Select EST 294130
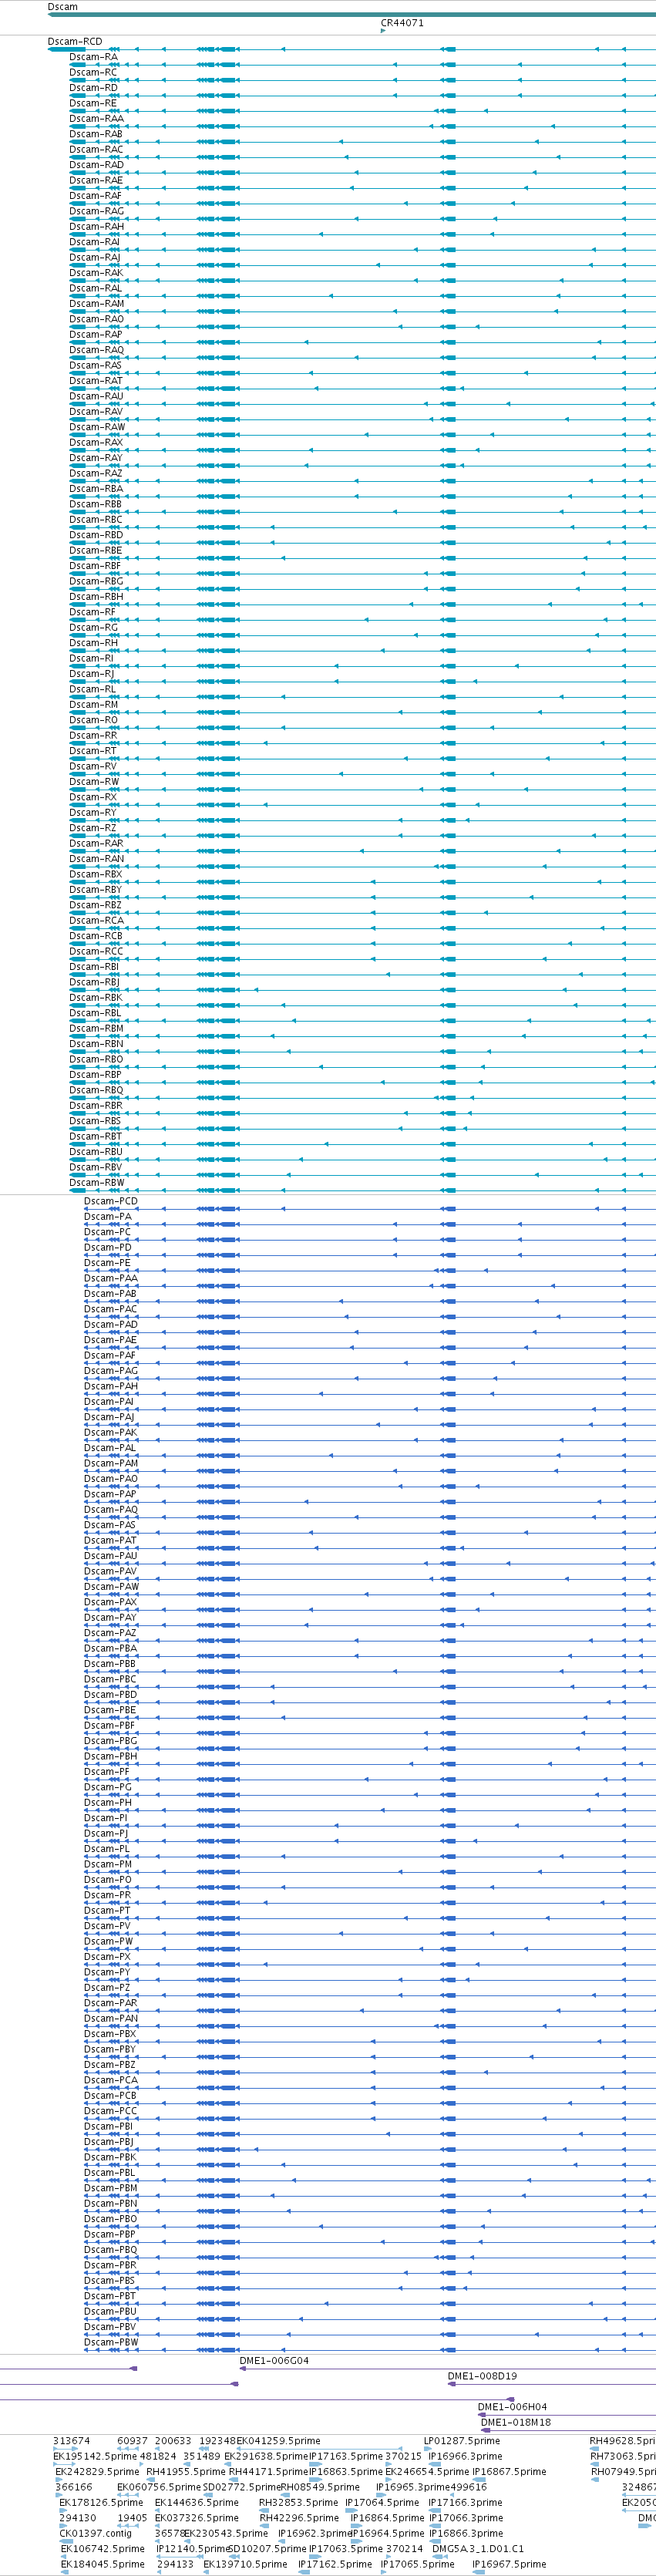 pyautogui.click(x=78, y=2518)
